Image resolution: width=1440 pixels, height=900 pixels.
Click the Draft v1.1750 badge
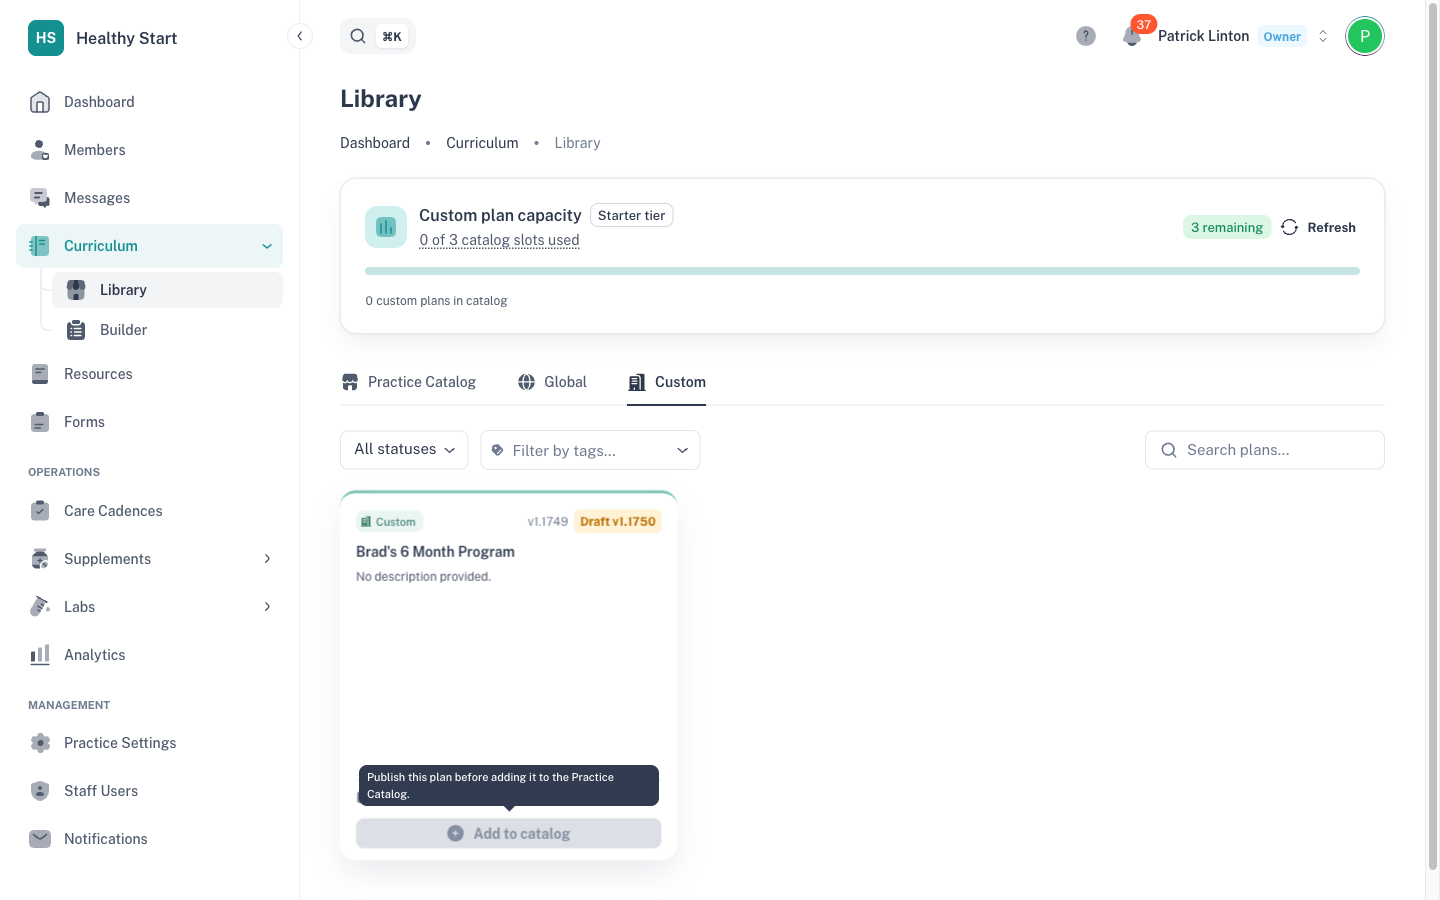pyautogui.click(x=618, y=521)
